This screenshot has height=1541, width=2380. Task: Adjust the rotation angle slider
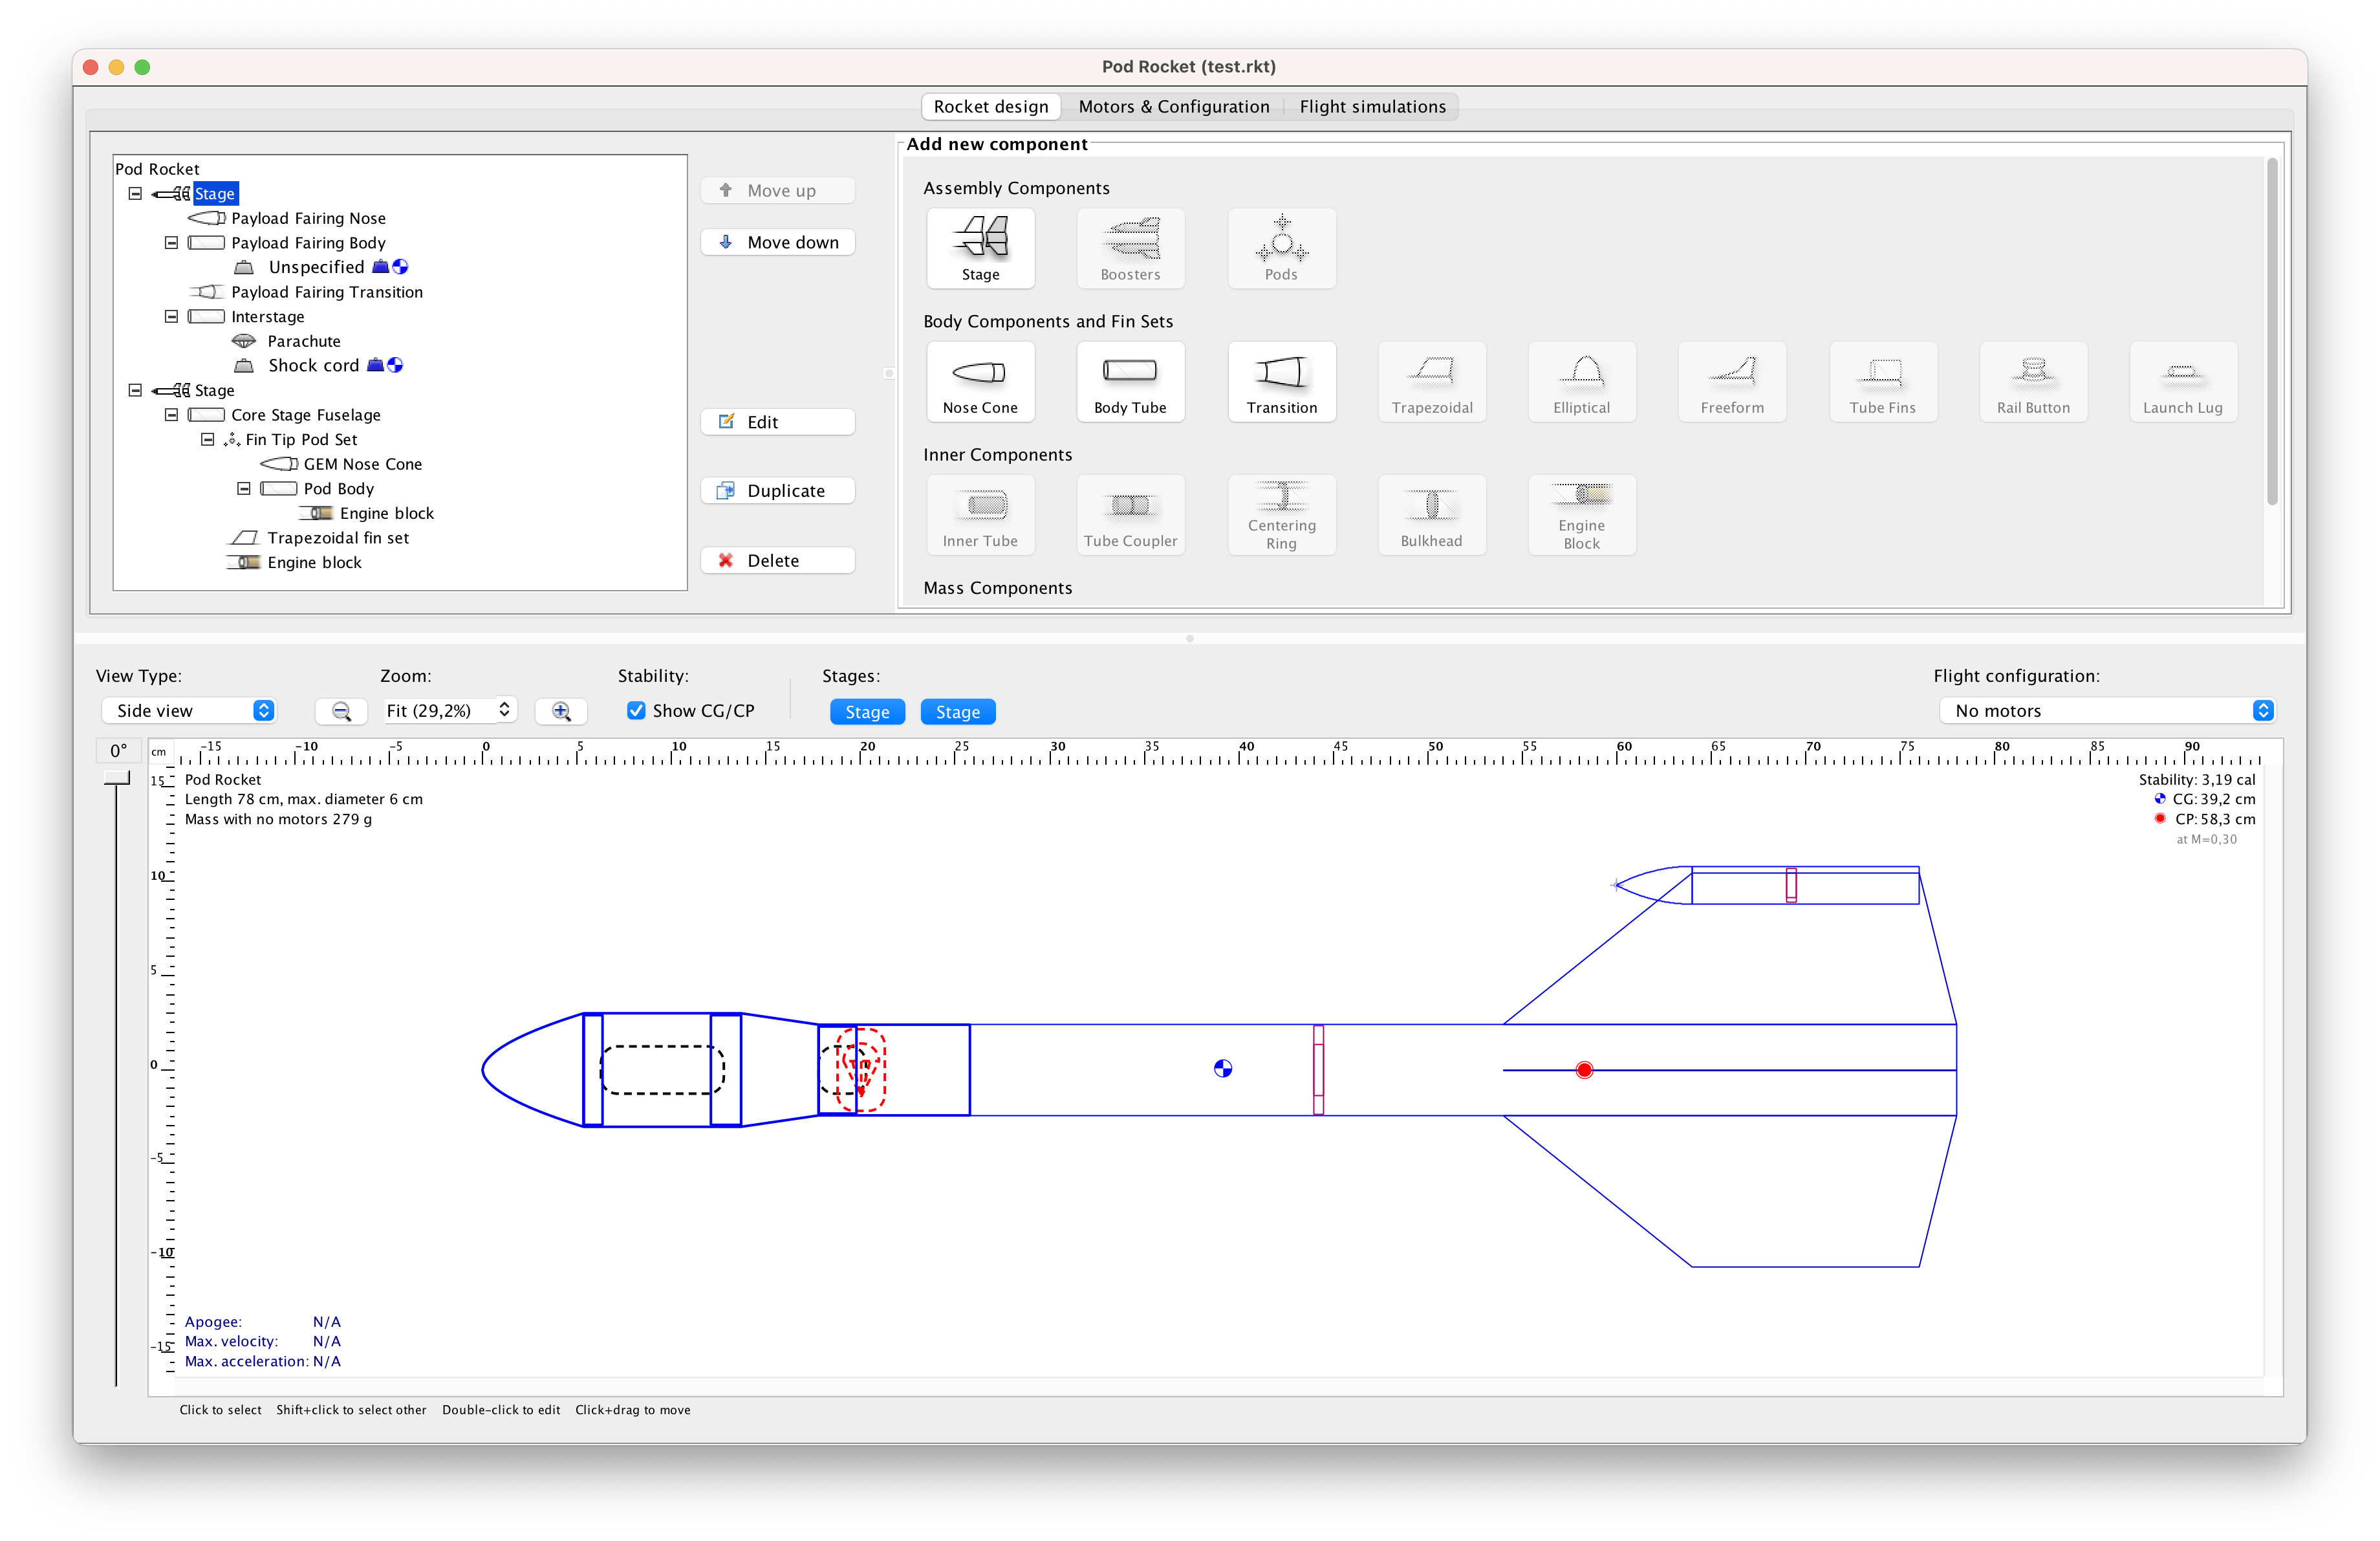coord(116,777)
